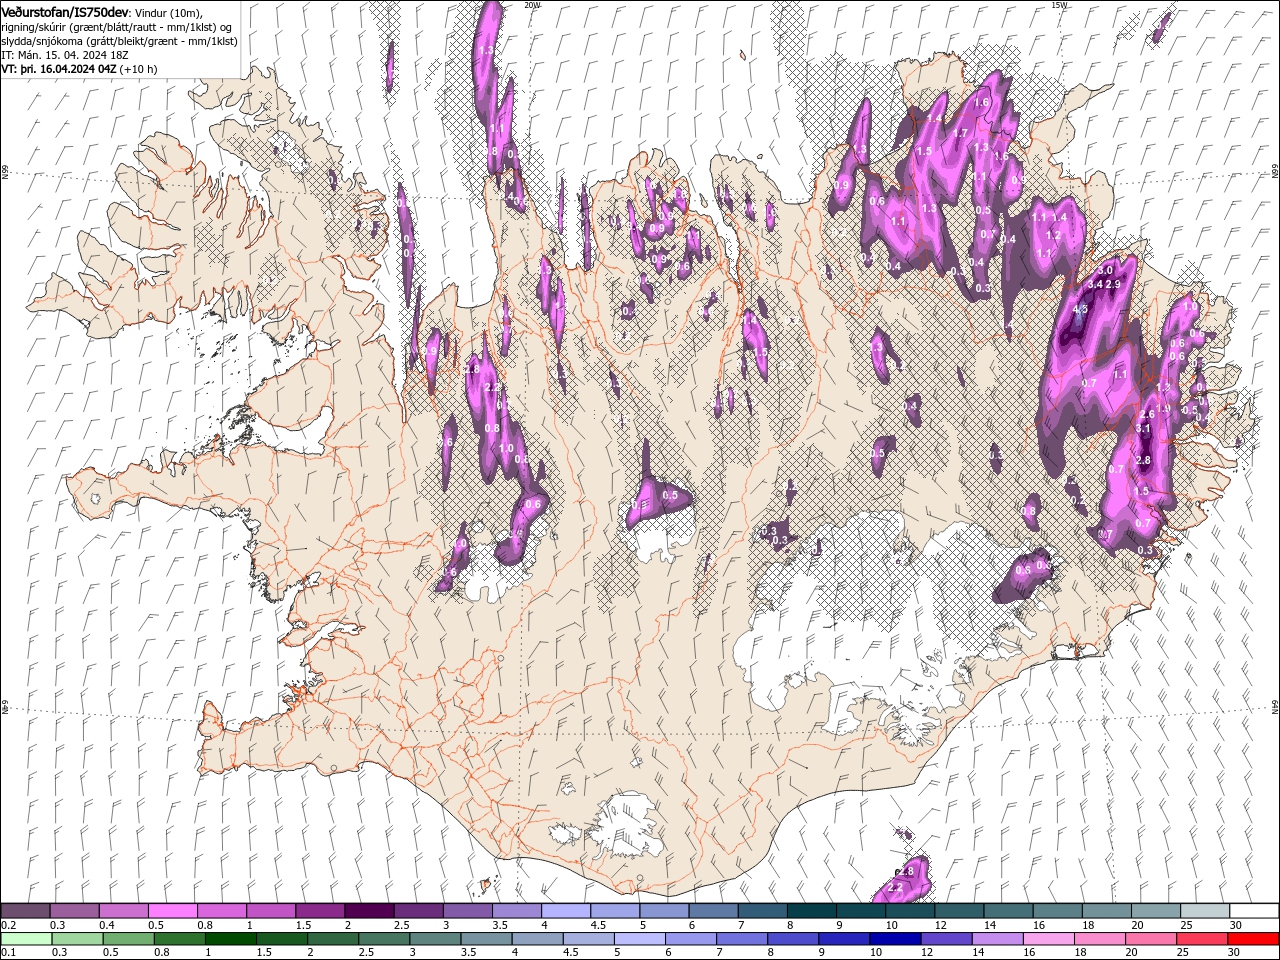Pick the pink lower swatch starting at 18

[x=1098, y=939]
